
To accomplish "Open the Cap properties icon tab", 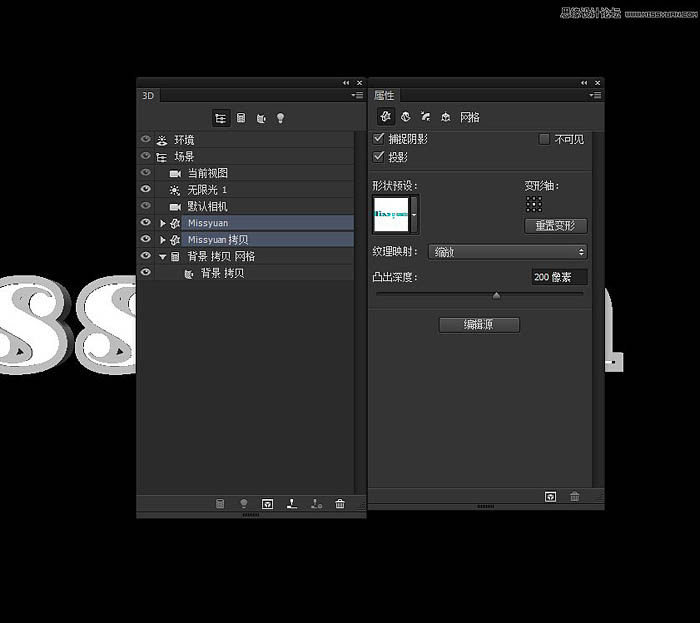I will tap(425, 117).
